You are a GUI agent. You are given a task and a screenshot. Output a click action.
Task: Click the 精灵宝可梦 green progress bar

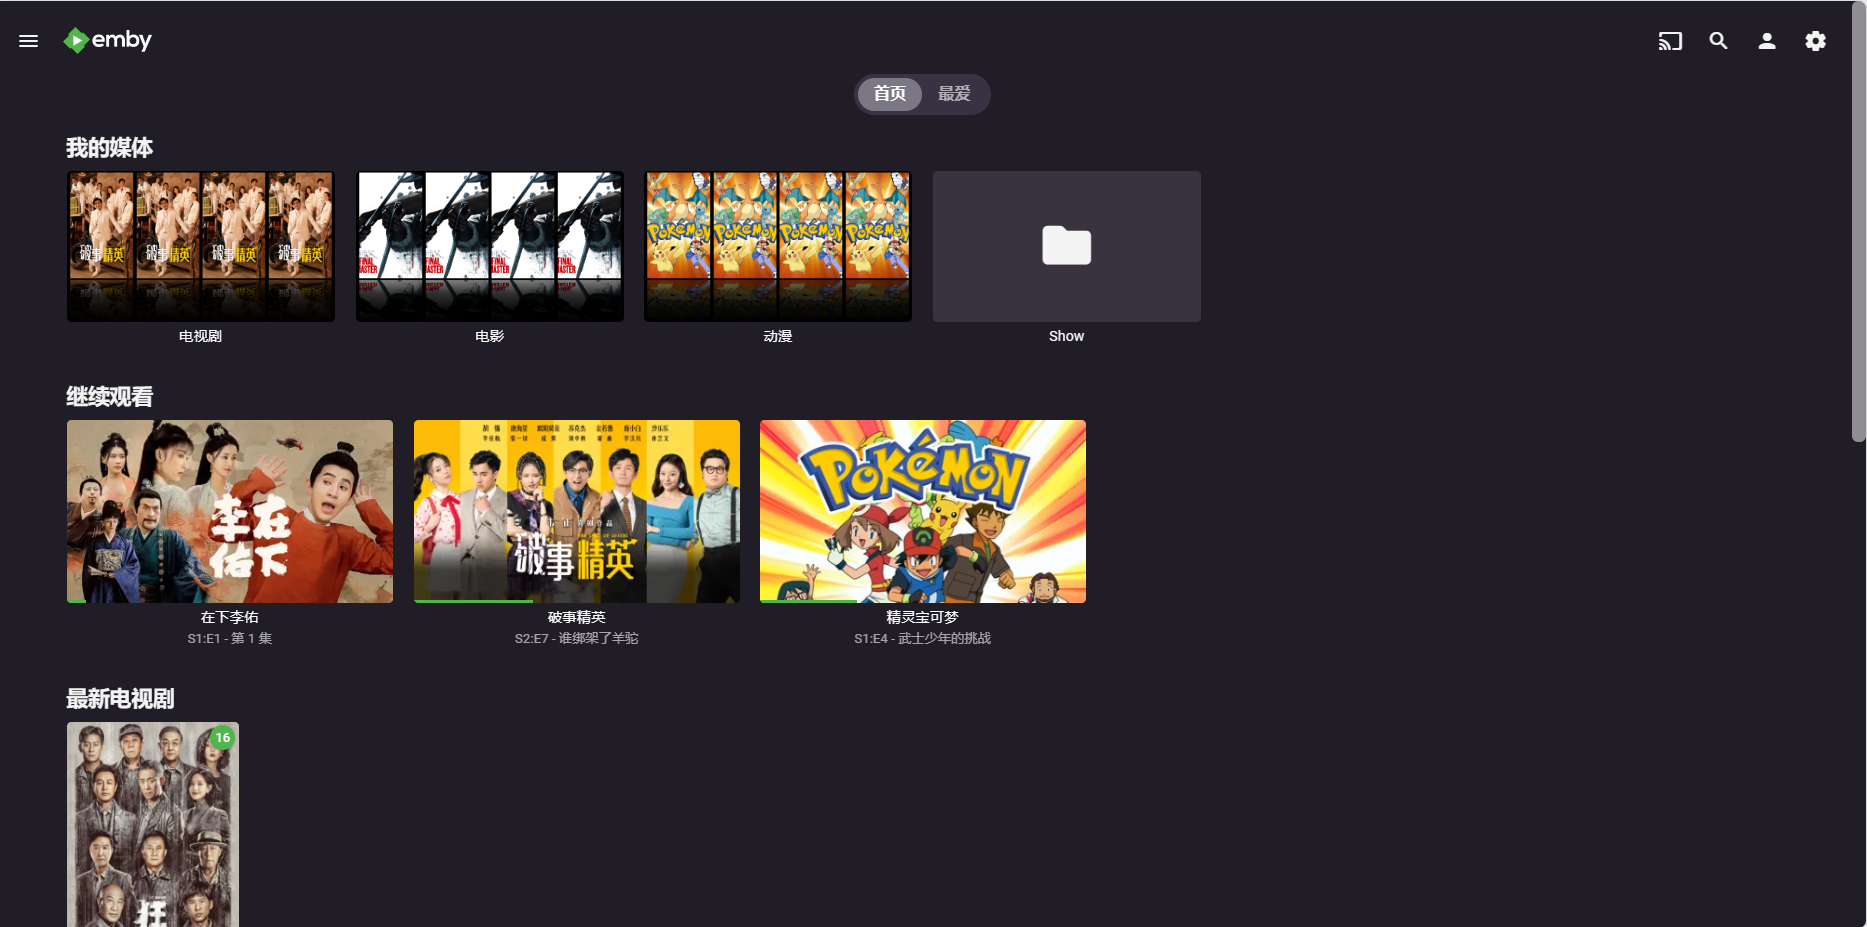pos(809,601)
